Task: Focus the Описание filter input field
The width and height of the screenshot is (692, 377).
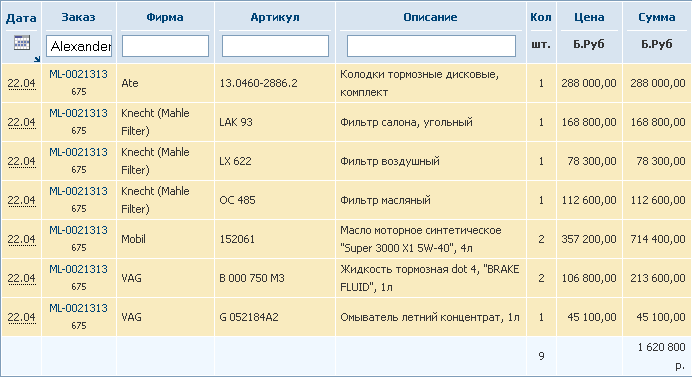Action: click(x=431, y=46)
